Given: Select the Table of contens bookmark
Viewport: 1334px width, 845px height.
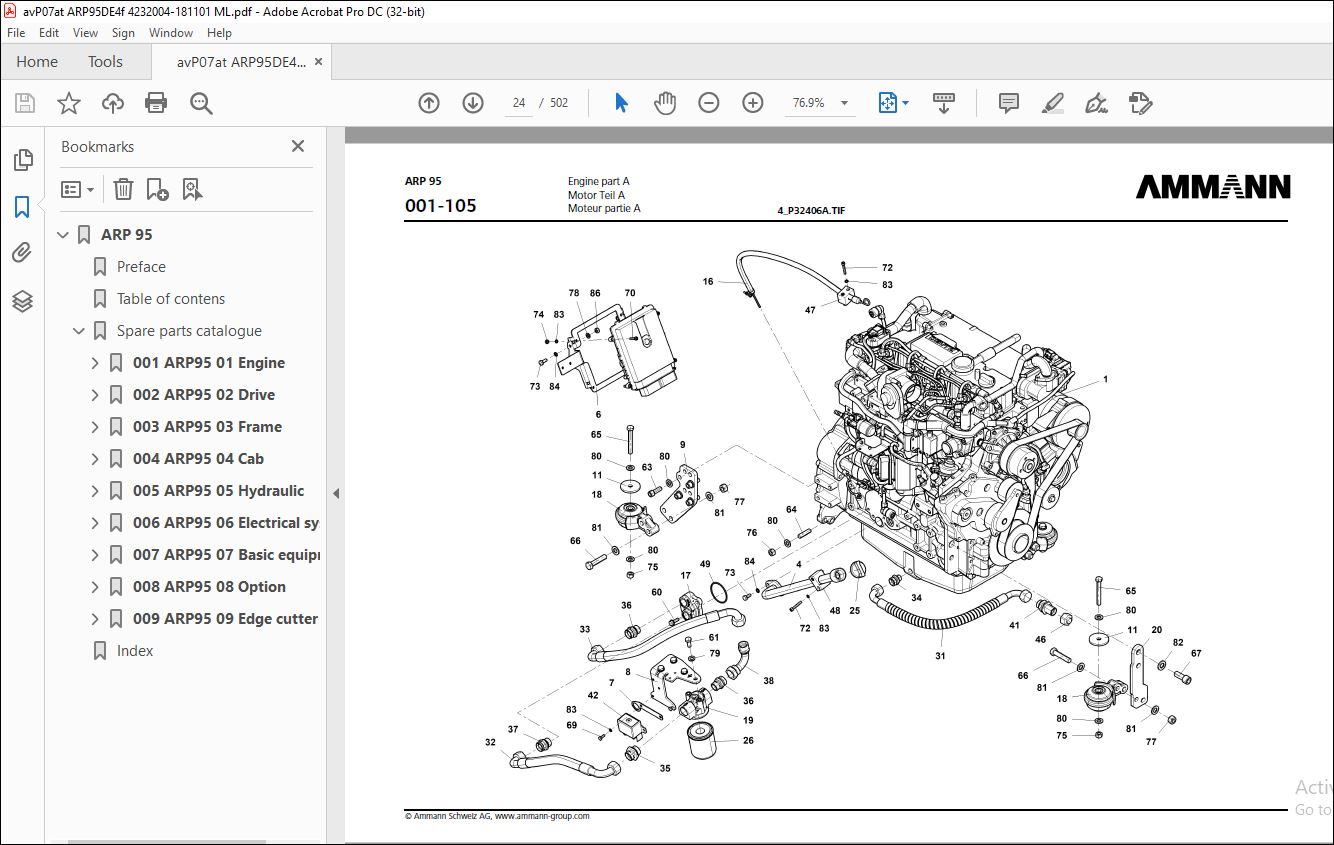Looking at the screenshot, I should click(x=171, y=299).
